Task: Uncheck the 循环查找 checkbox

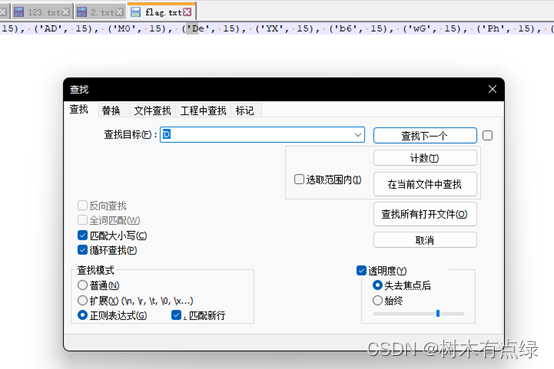Action: 82,250
